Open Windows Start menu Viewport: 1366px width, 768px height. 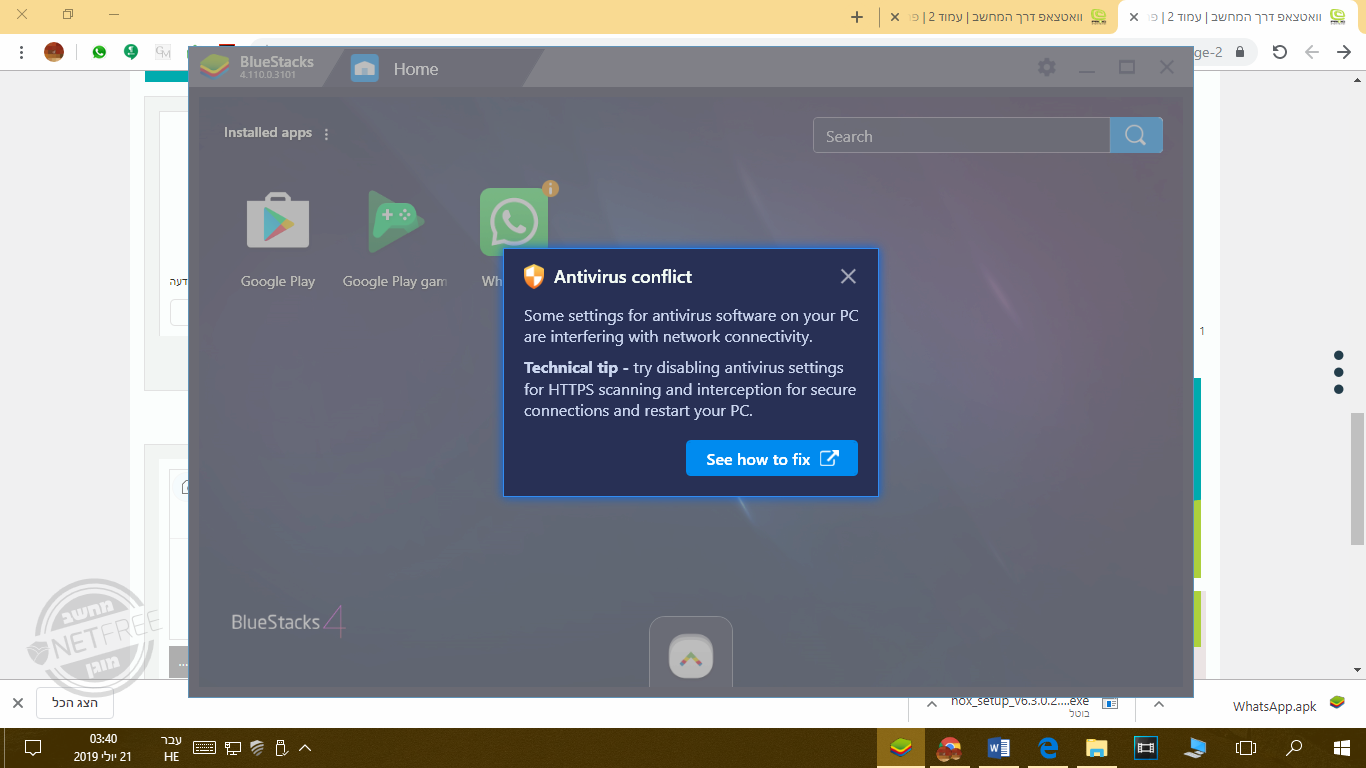pyautogui.click(x=1342, y=748)
